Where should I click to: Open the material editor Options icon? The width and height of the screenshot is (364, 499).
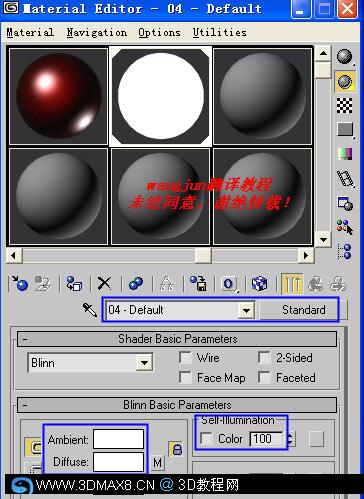[345, 203]
